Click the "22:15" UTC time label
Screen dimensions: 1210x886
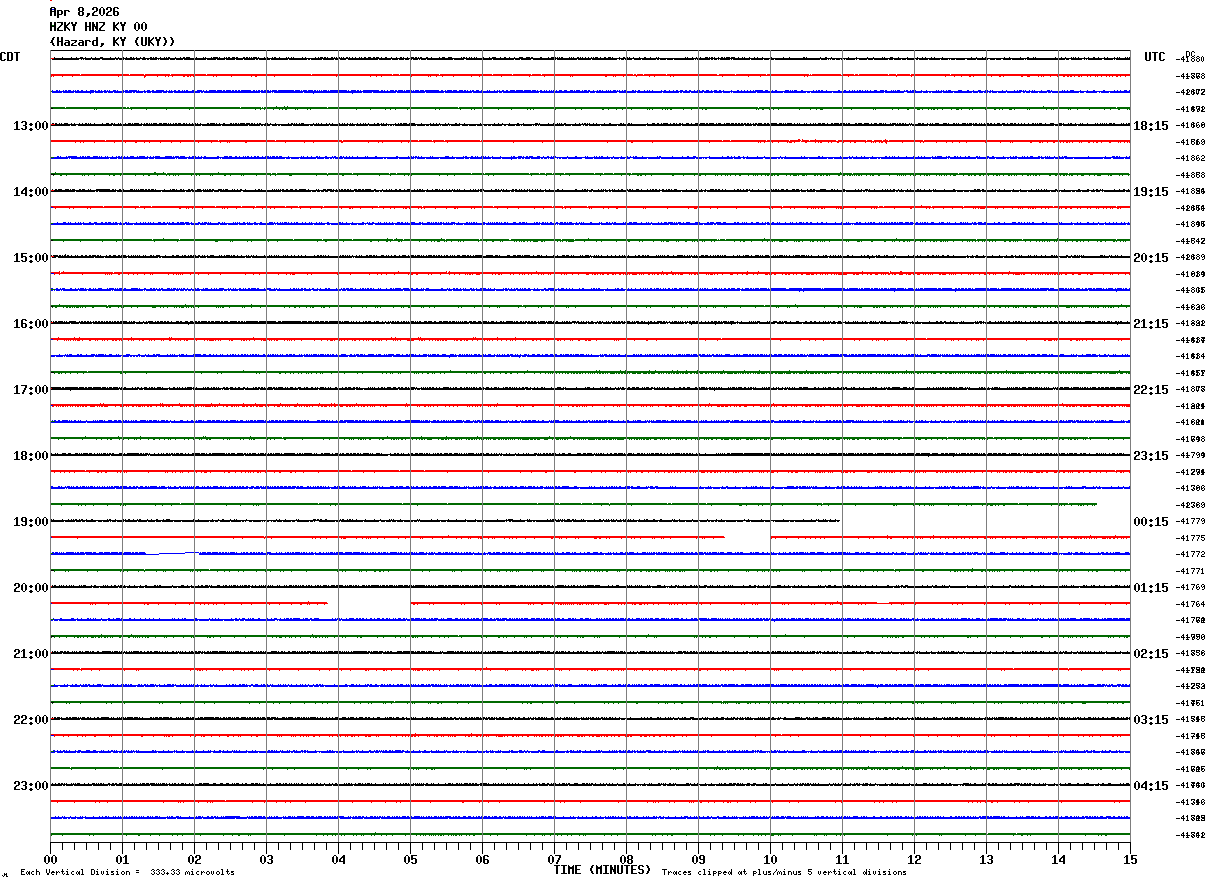point(1151,390)
